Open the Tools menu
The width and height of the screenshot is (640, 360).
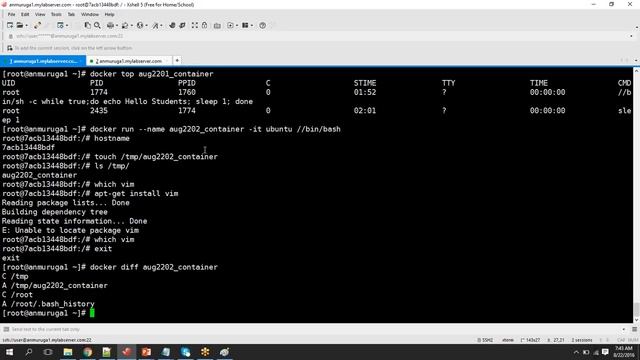[56, 14]
